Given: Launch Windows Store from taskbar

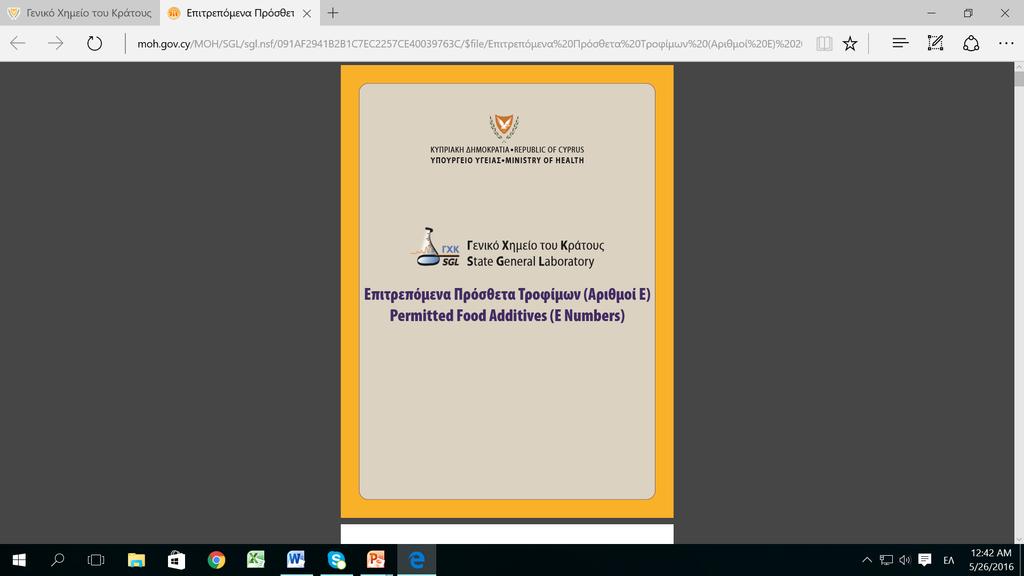Looking at the screenshot, I should (176, 560).
